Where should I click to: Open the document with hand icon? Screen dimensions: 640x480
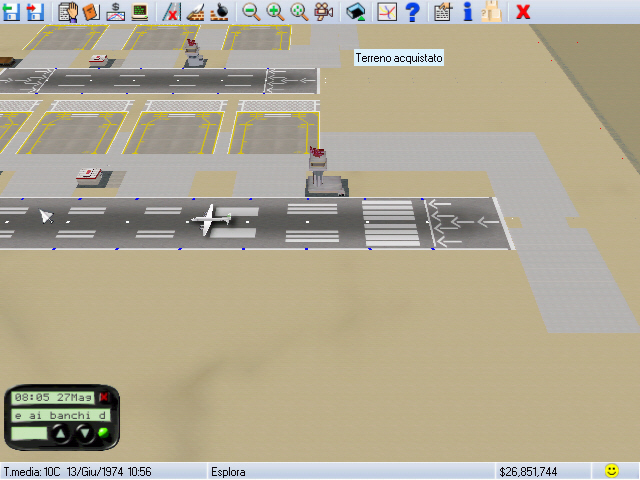pos(68,11)
